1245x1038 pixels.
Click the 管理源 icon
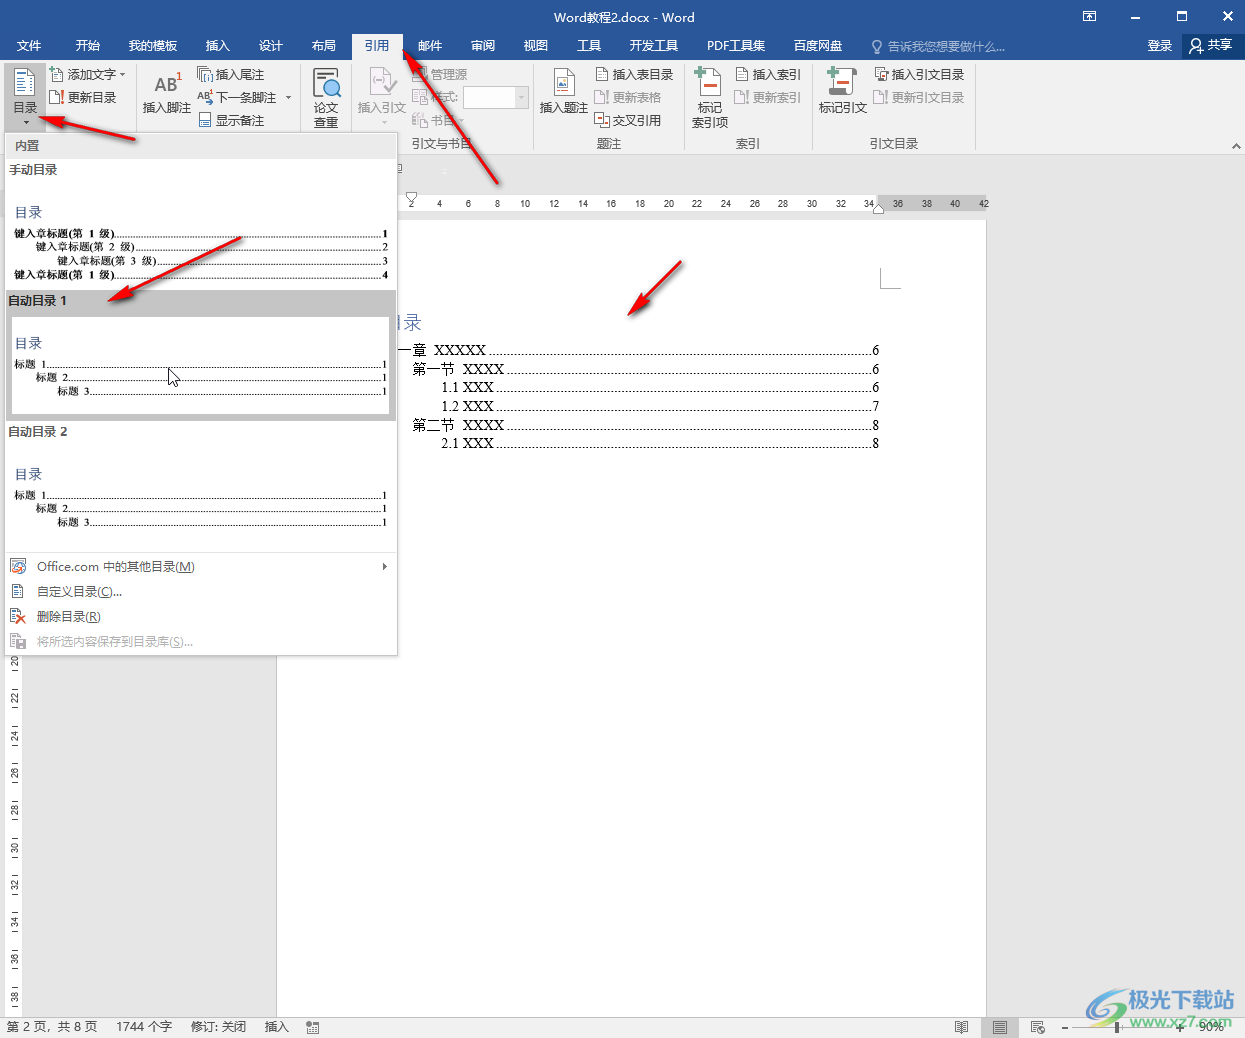point(420,74)
